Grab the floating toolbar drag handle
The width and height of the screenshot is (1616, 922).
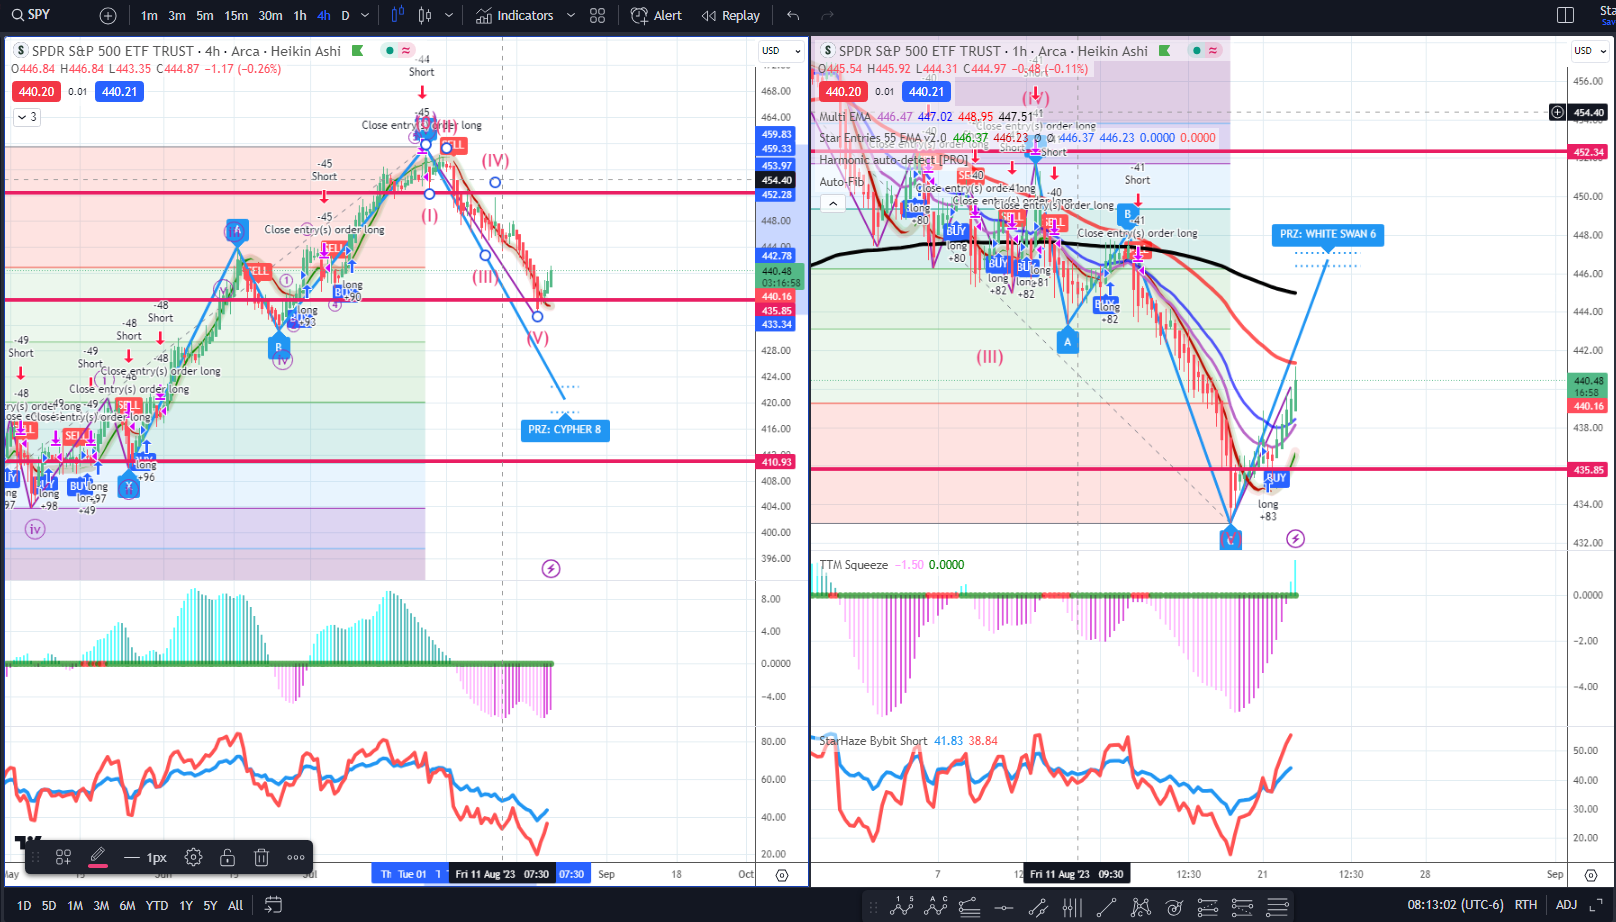(34, 857)
